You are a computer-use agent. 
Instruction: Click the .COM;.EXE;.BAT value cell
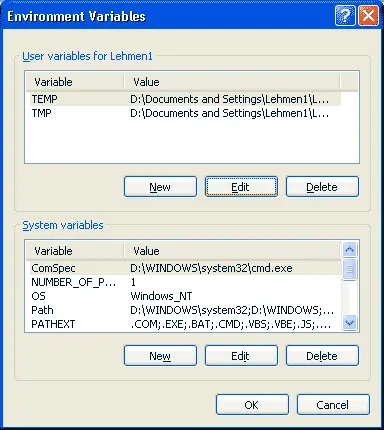[231, 324]
